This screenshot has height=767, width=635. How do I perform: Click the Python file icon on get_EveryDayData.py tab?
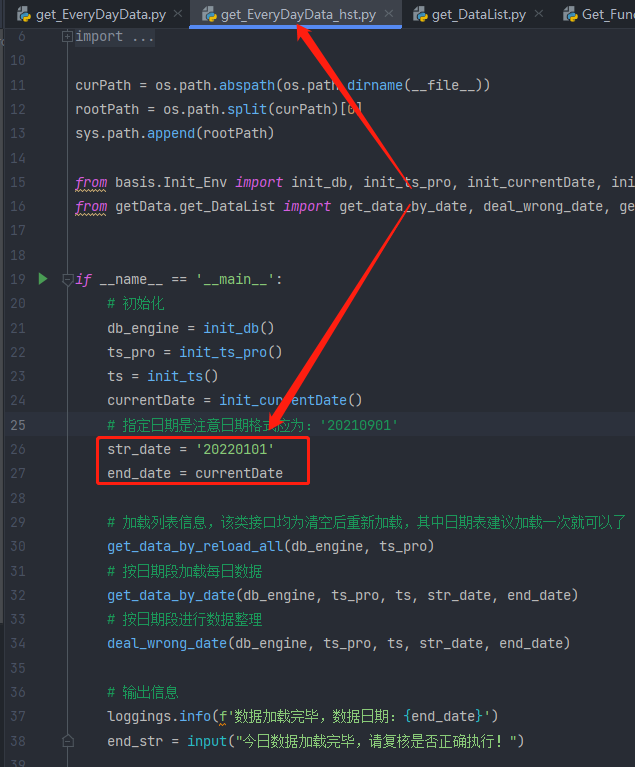pos(22,14)
